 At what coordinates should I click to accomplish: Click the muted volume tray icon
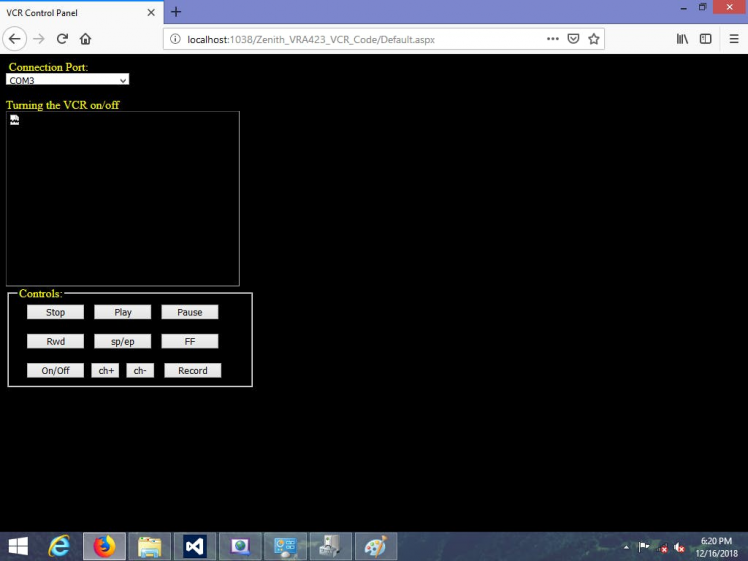tap(679, 547)
